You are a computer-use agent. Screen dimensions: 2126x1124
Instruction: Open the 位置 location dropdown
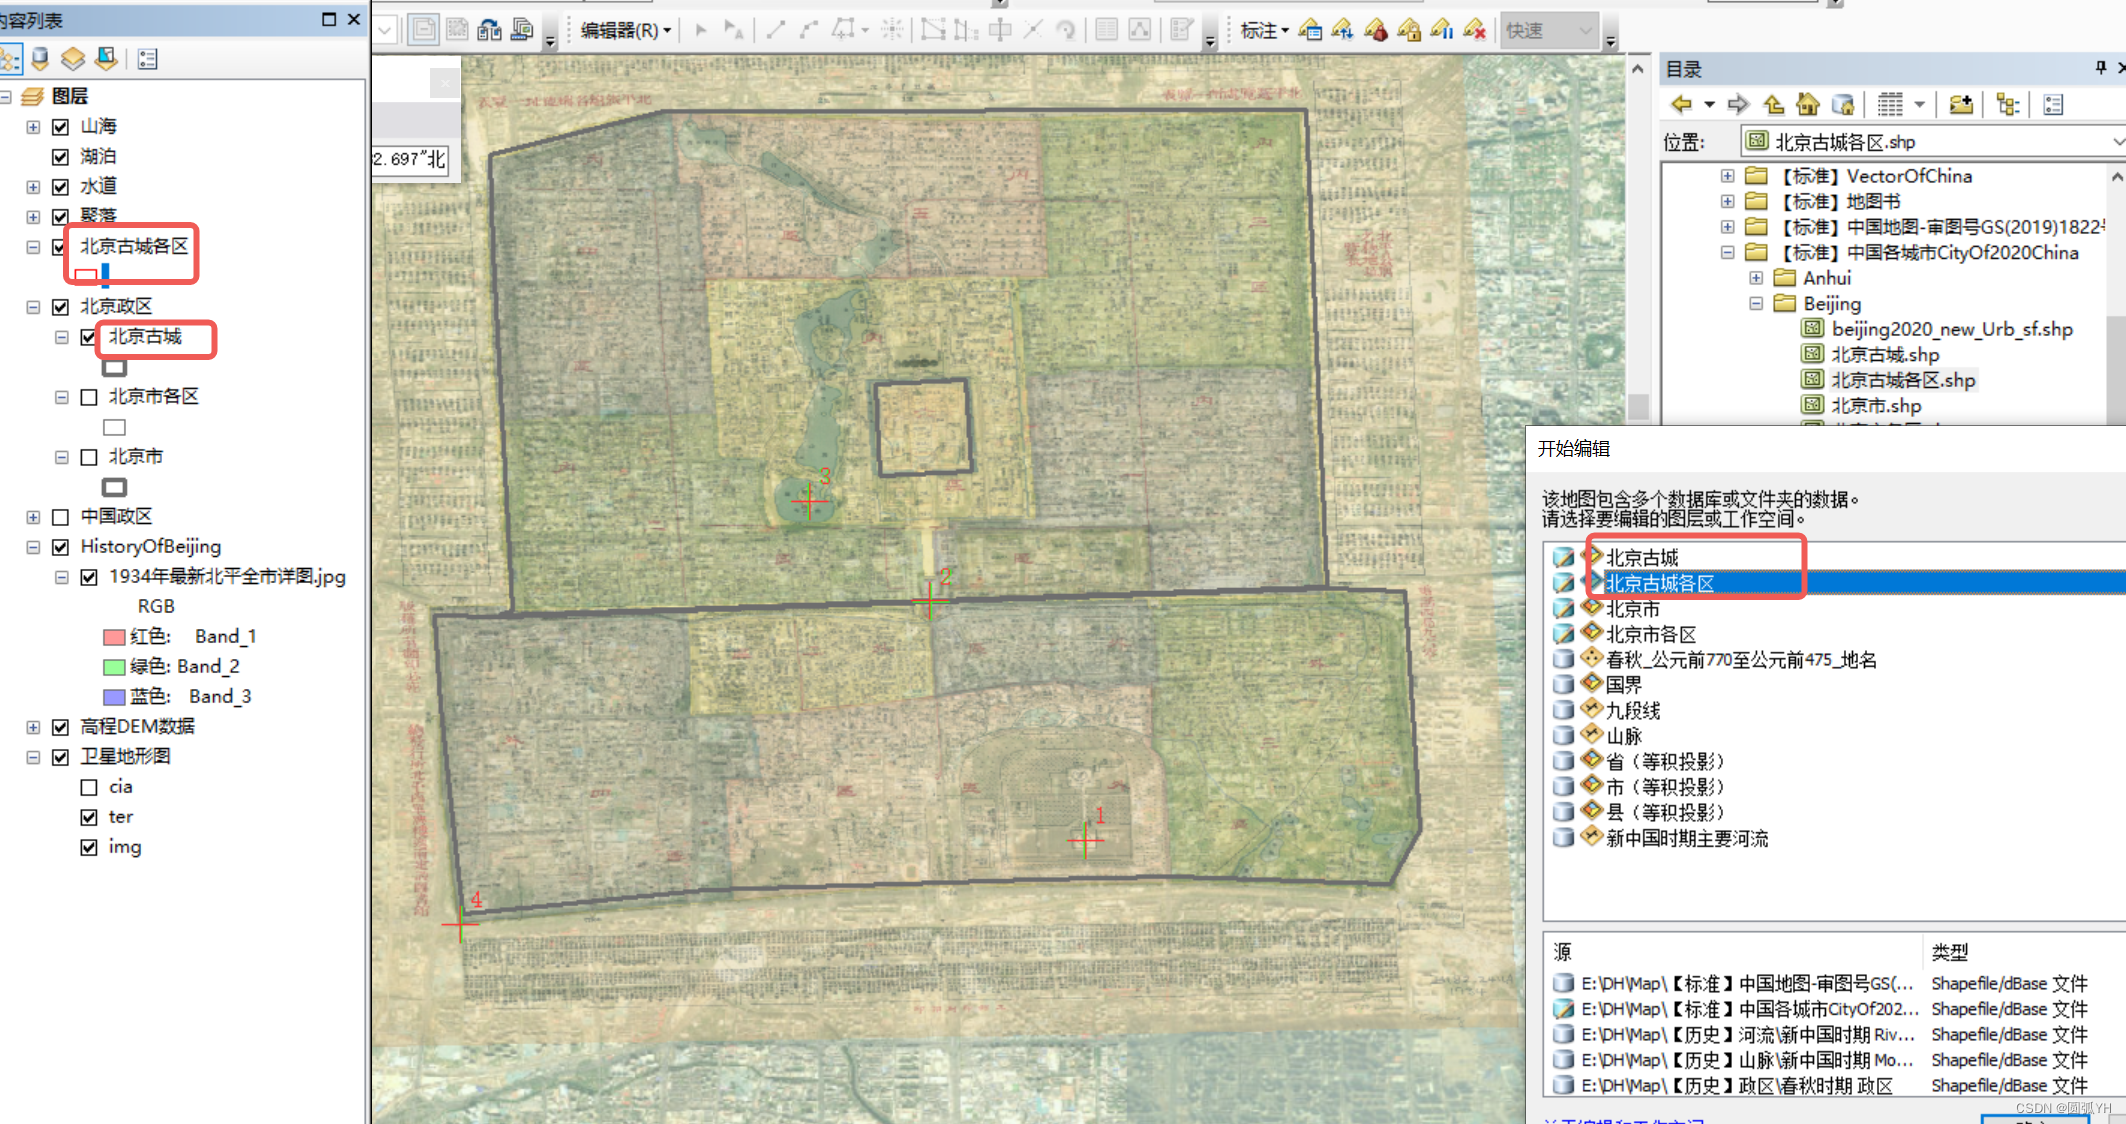point(2116,142)
